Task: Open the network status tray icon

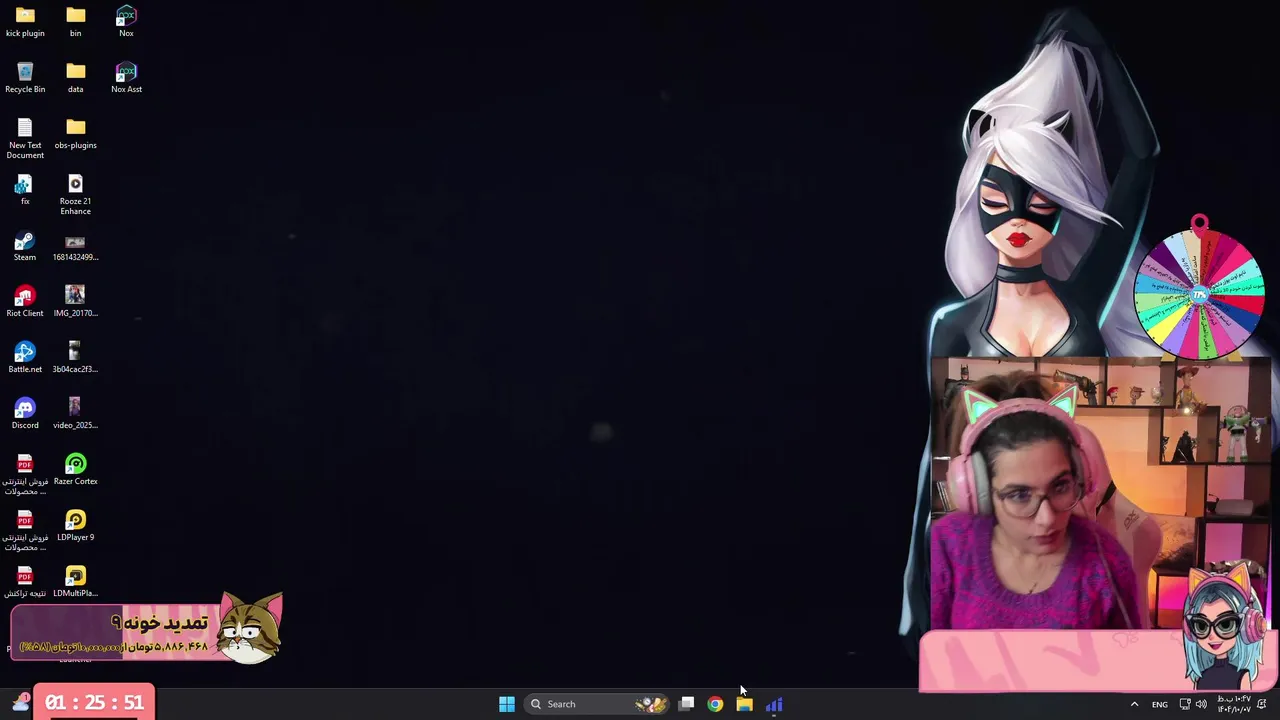Action: [x=1185, y=704]
